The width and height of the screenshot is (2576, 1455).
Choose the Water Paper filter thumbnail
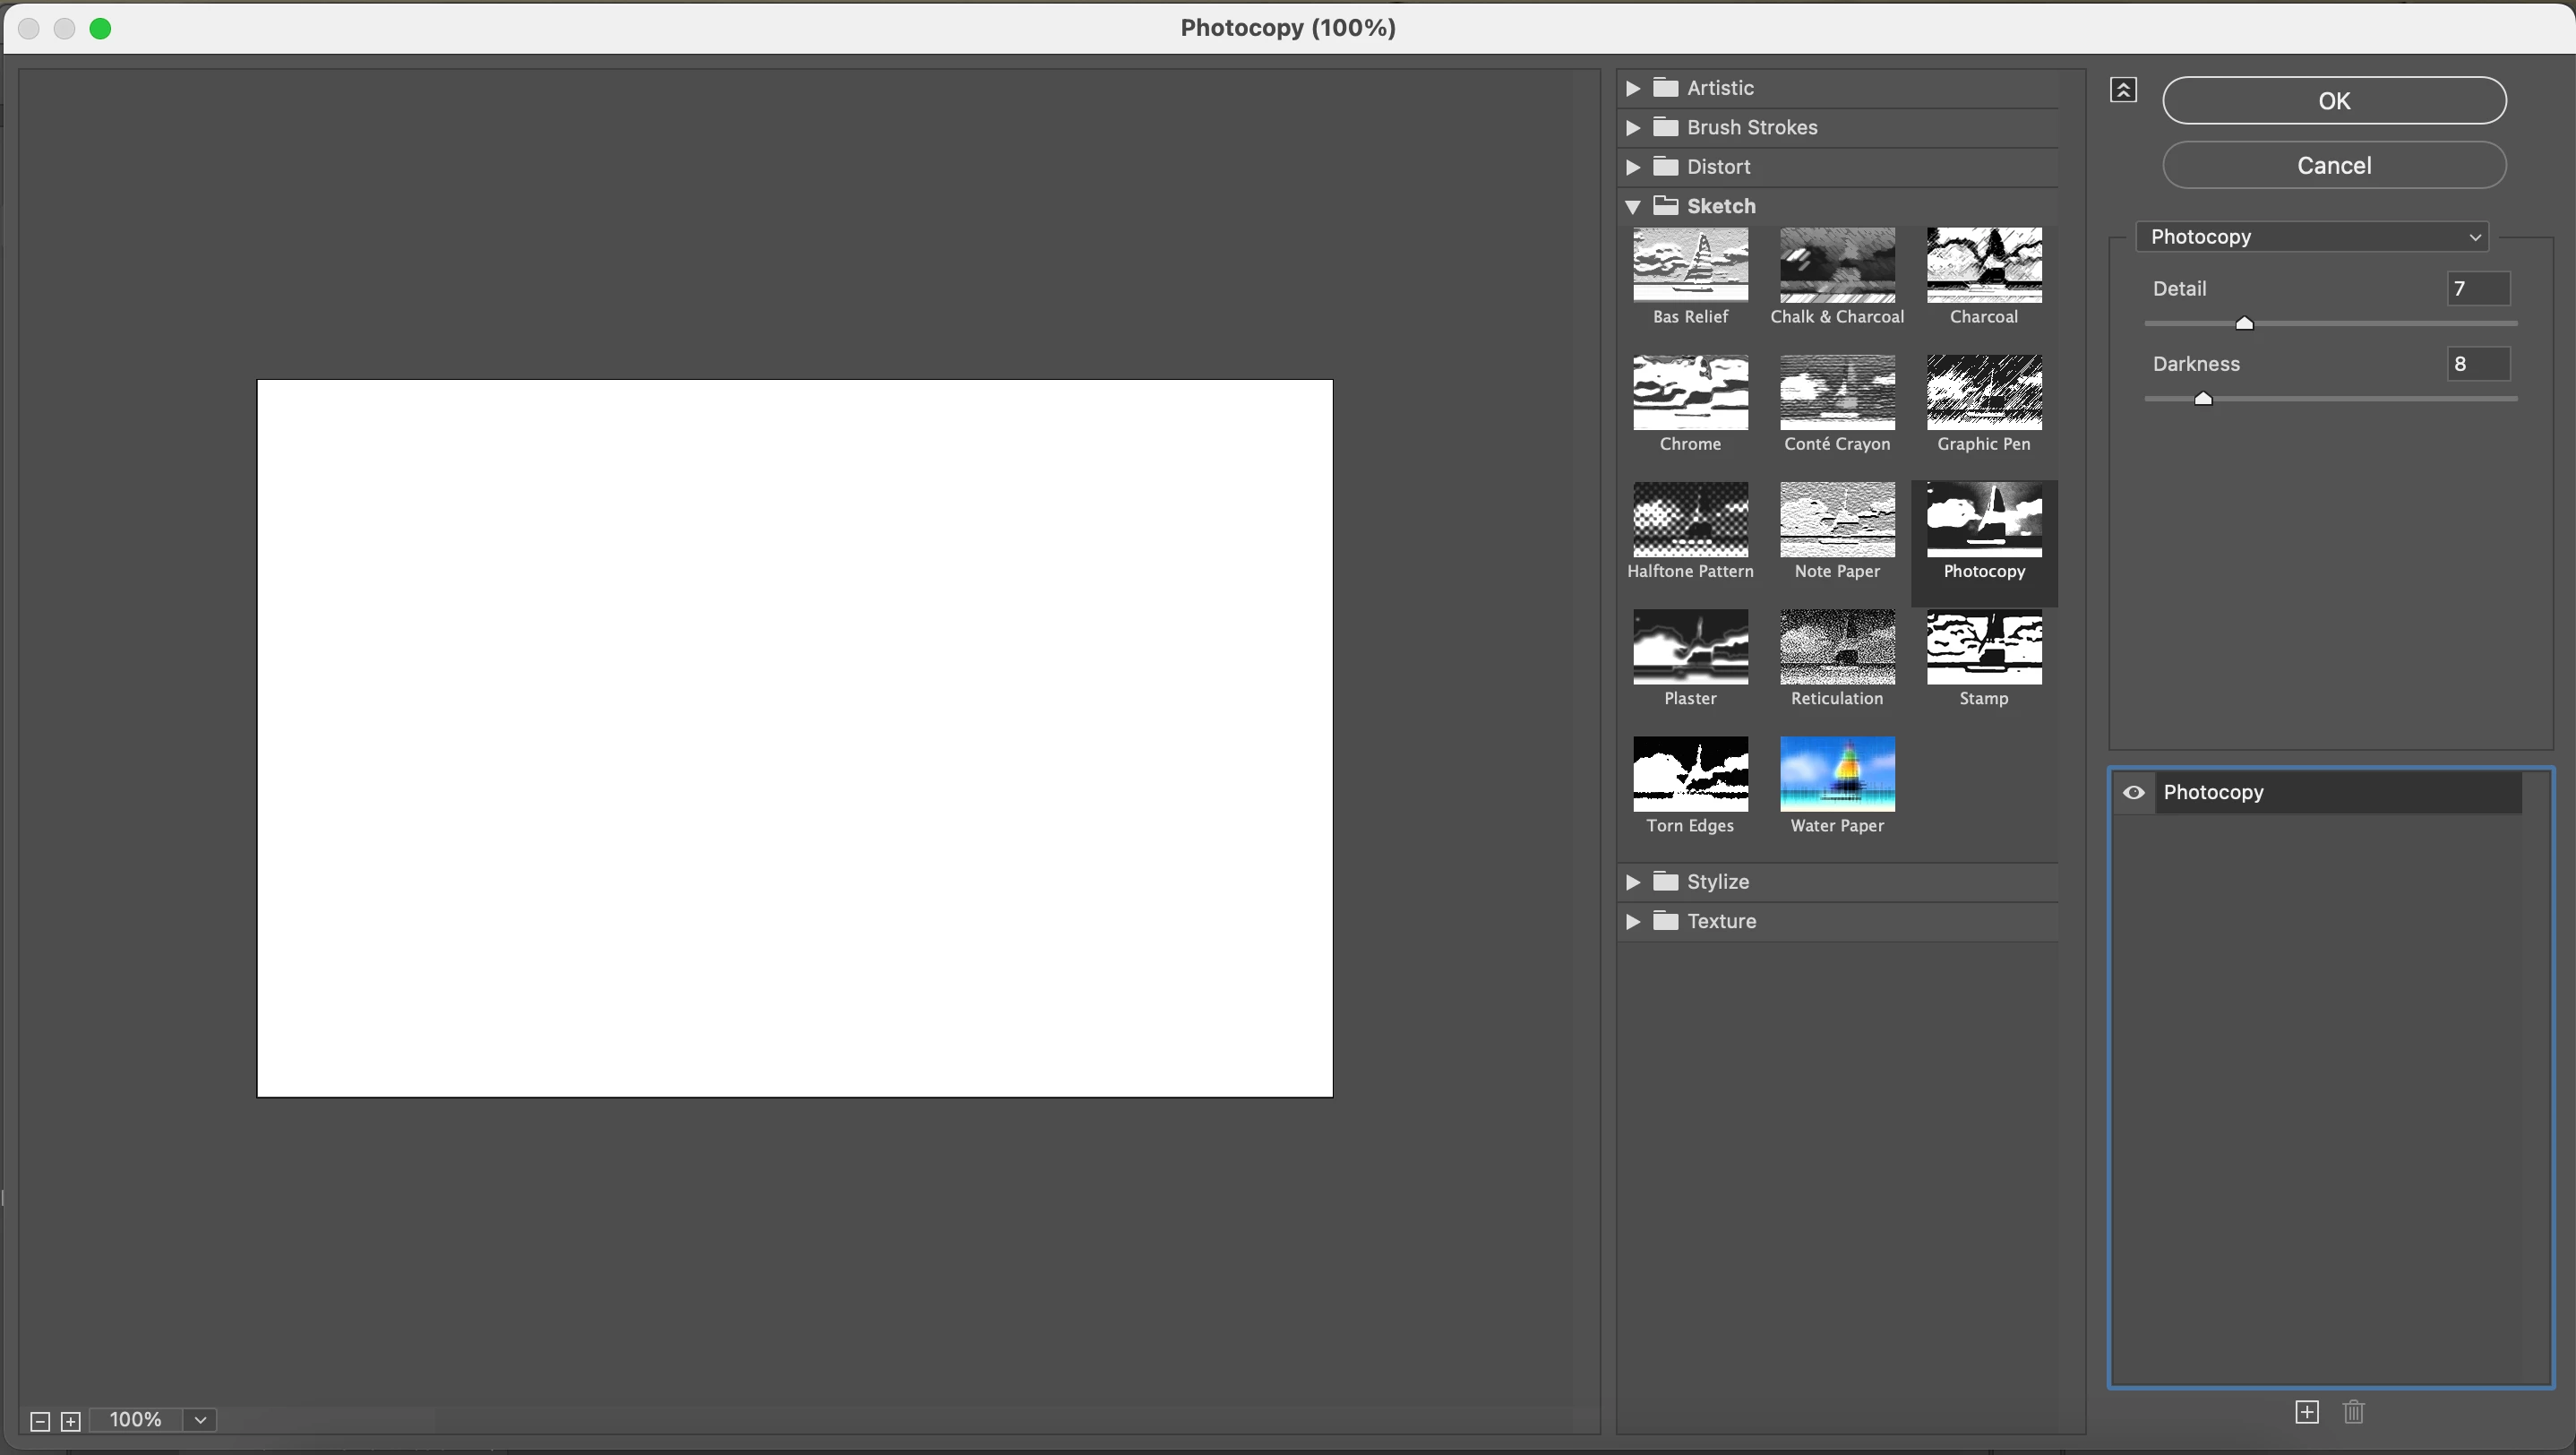(x=1836, y=774)
